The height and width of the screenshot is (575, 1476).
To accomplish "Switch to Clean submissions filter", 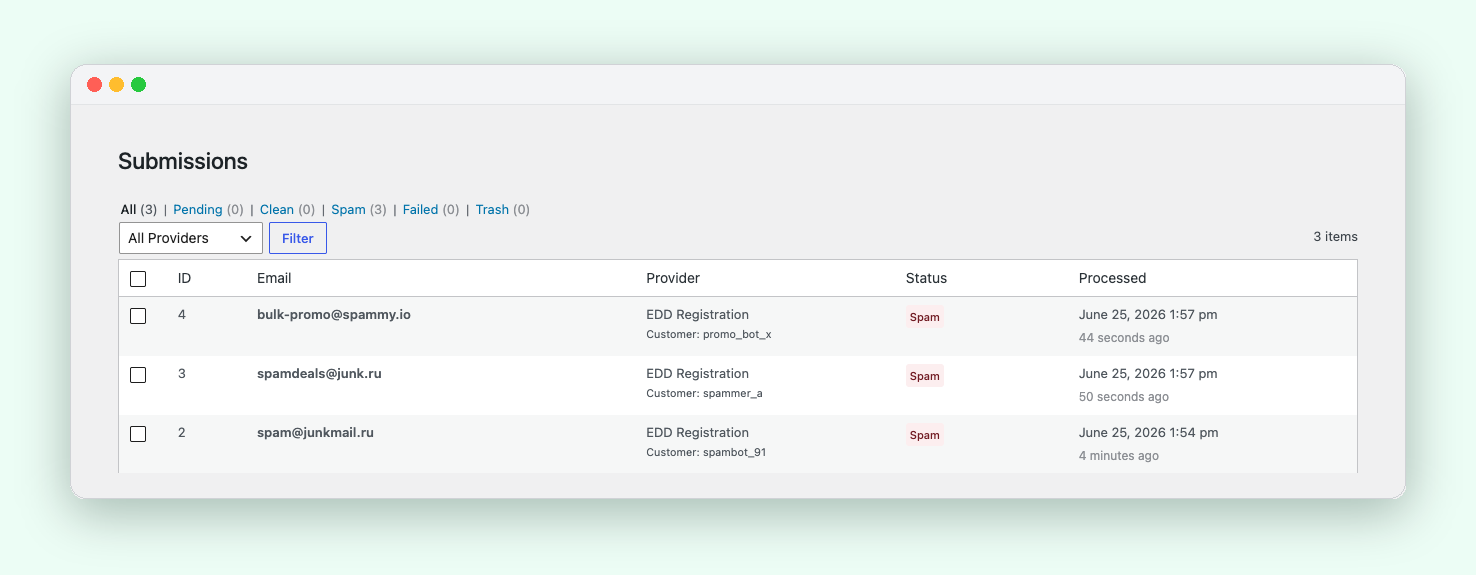I will [x=277, y=210].
